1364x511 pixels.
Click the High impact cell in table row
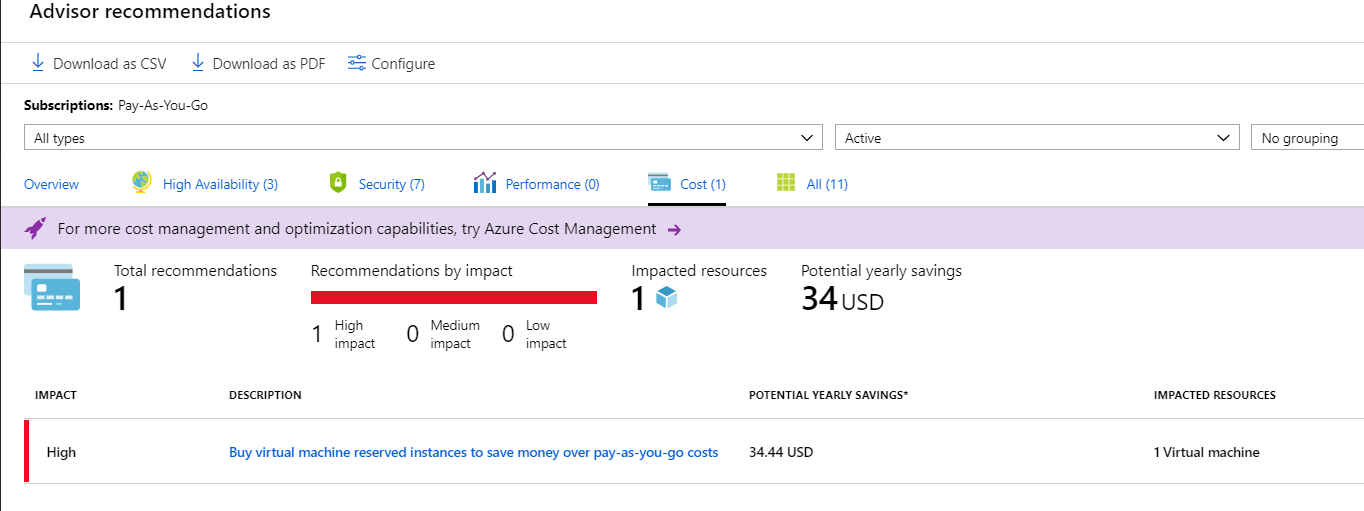point(61,452)
